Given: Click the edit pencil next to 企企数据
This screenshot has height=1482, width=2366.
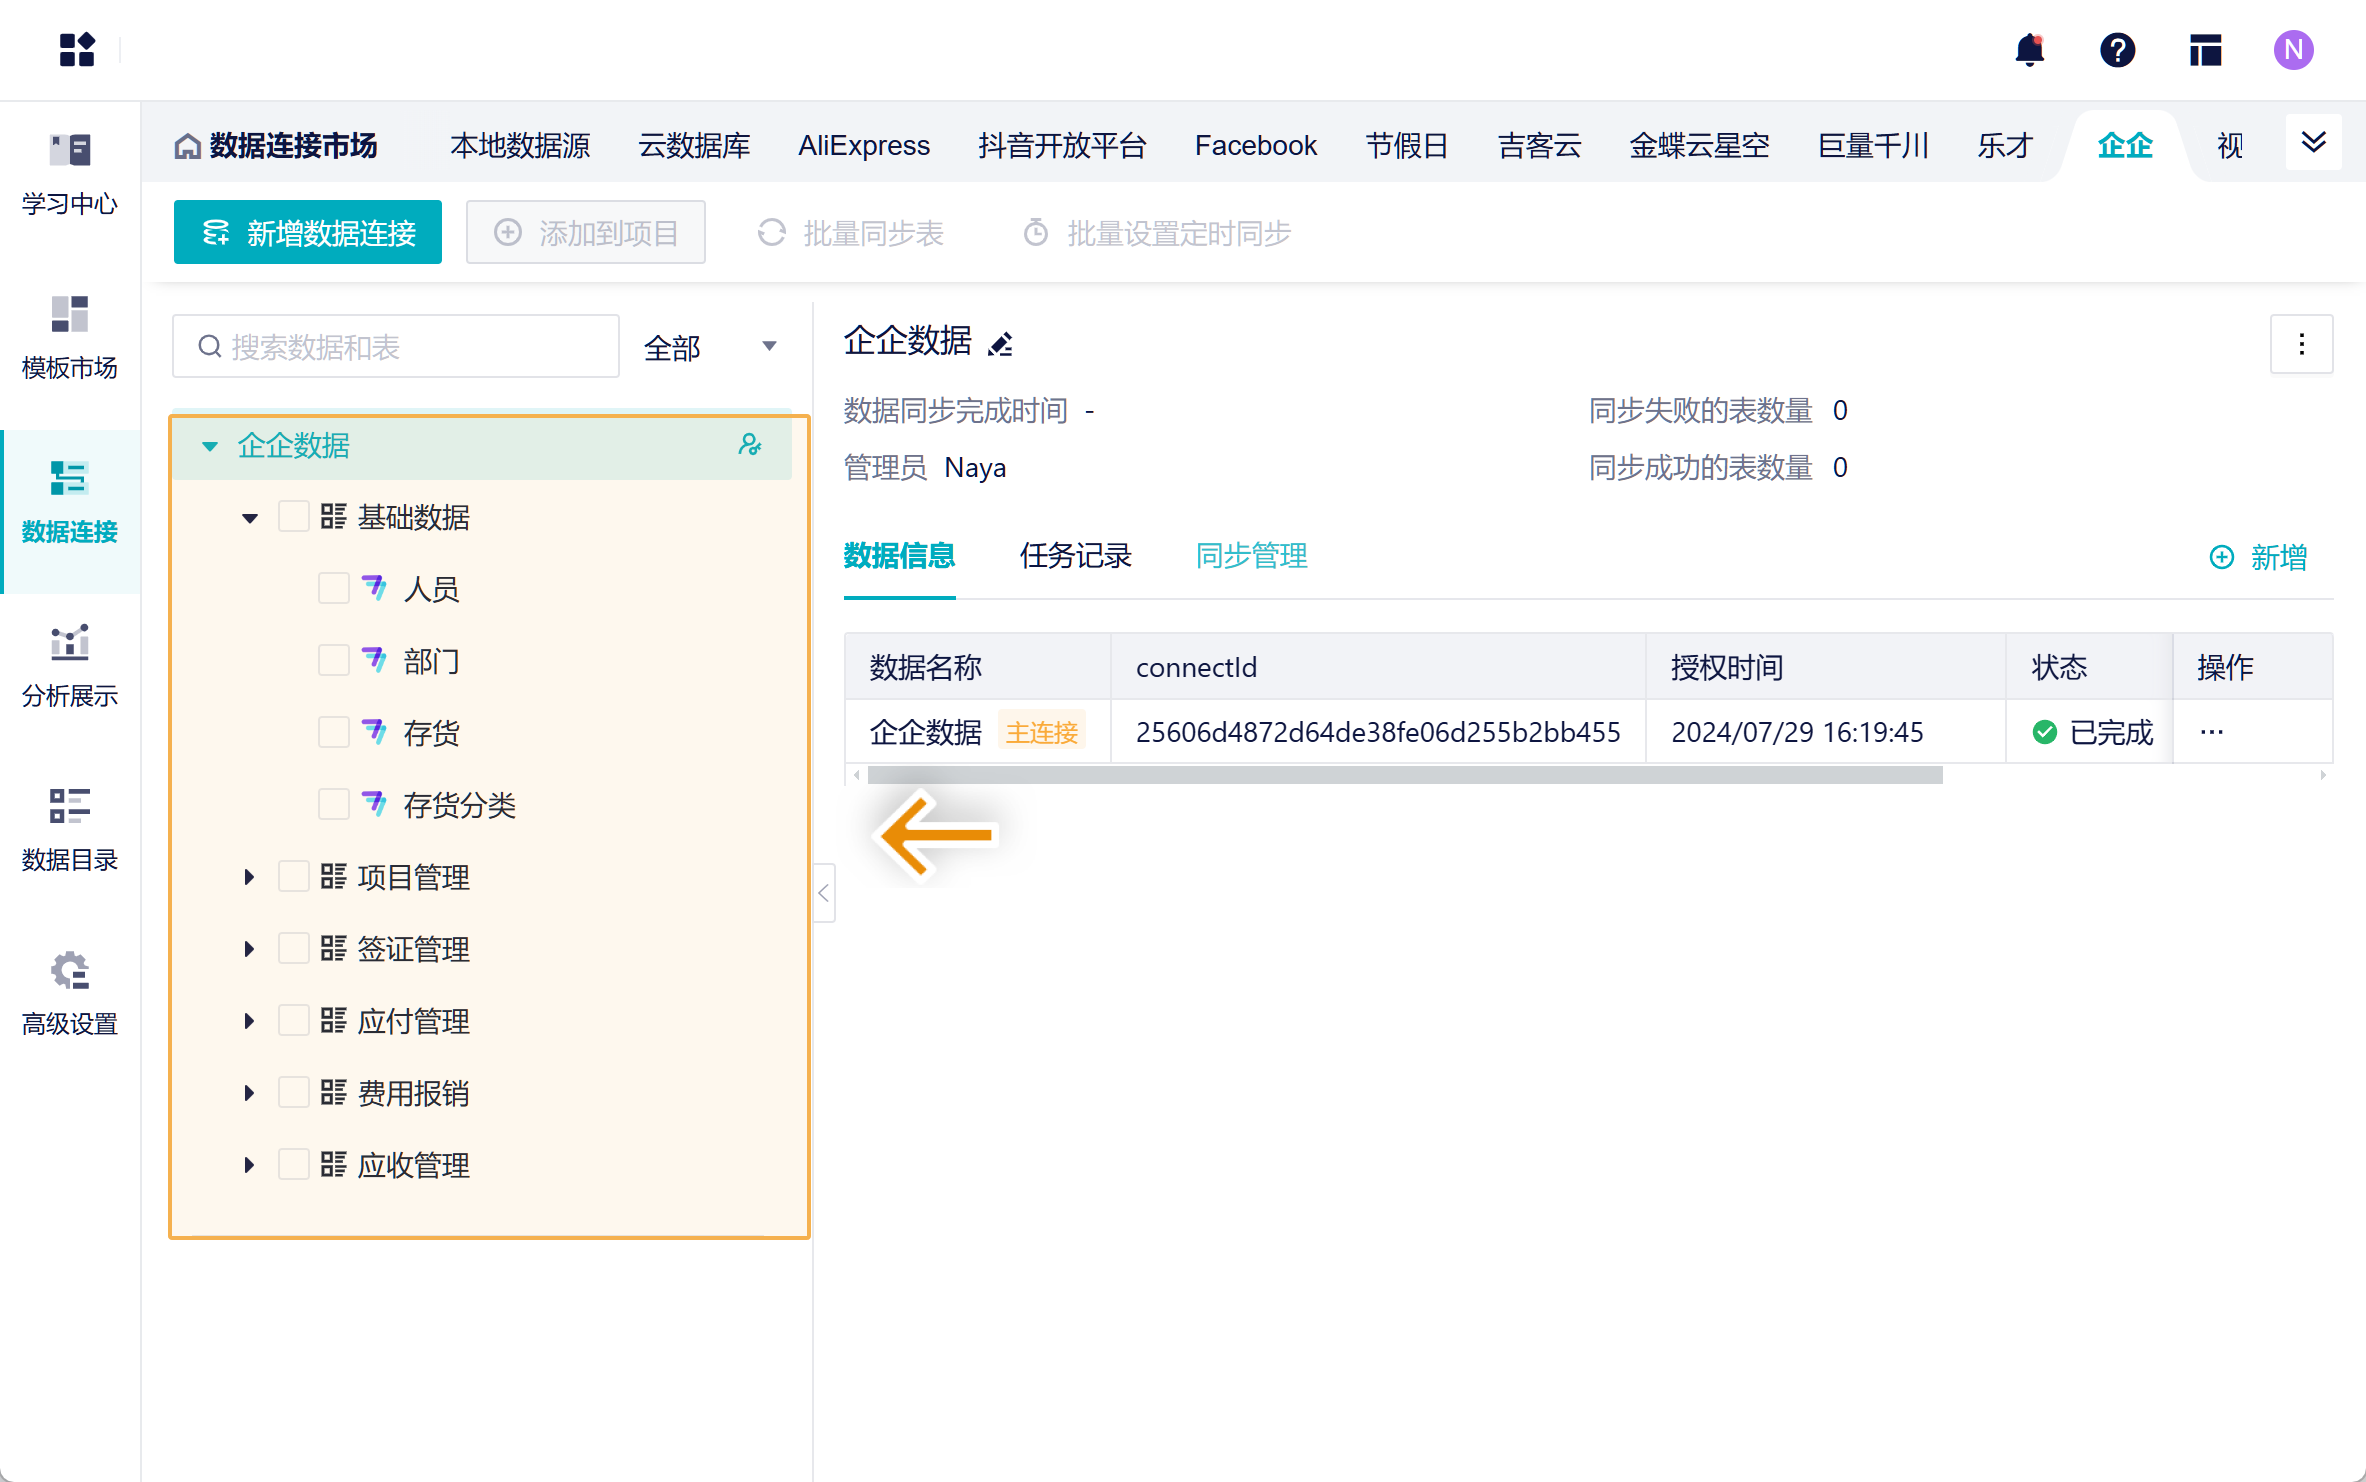Looking at the screenshot, I should [1000, 344].
